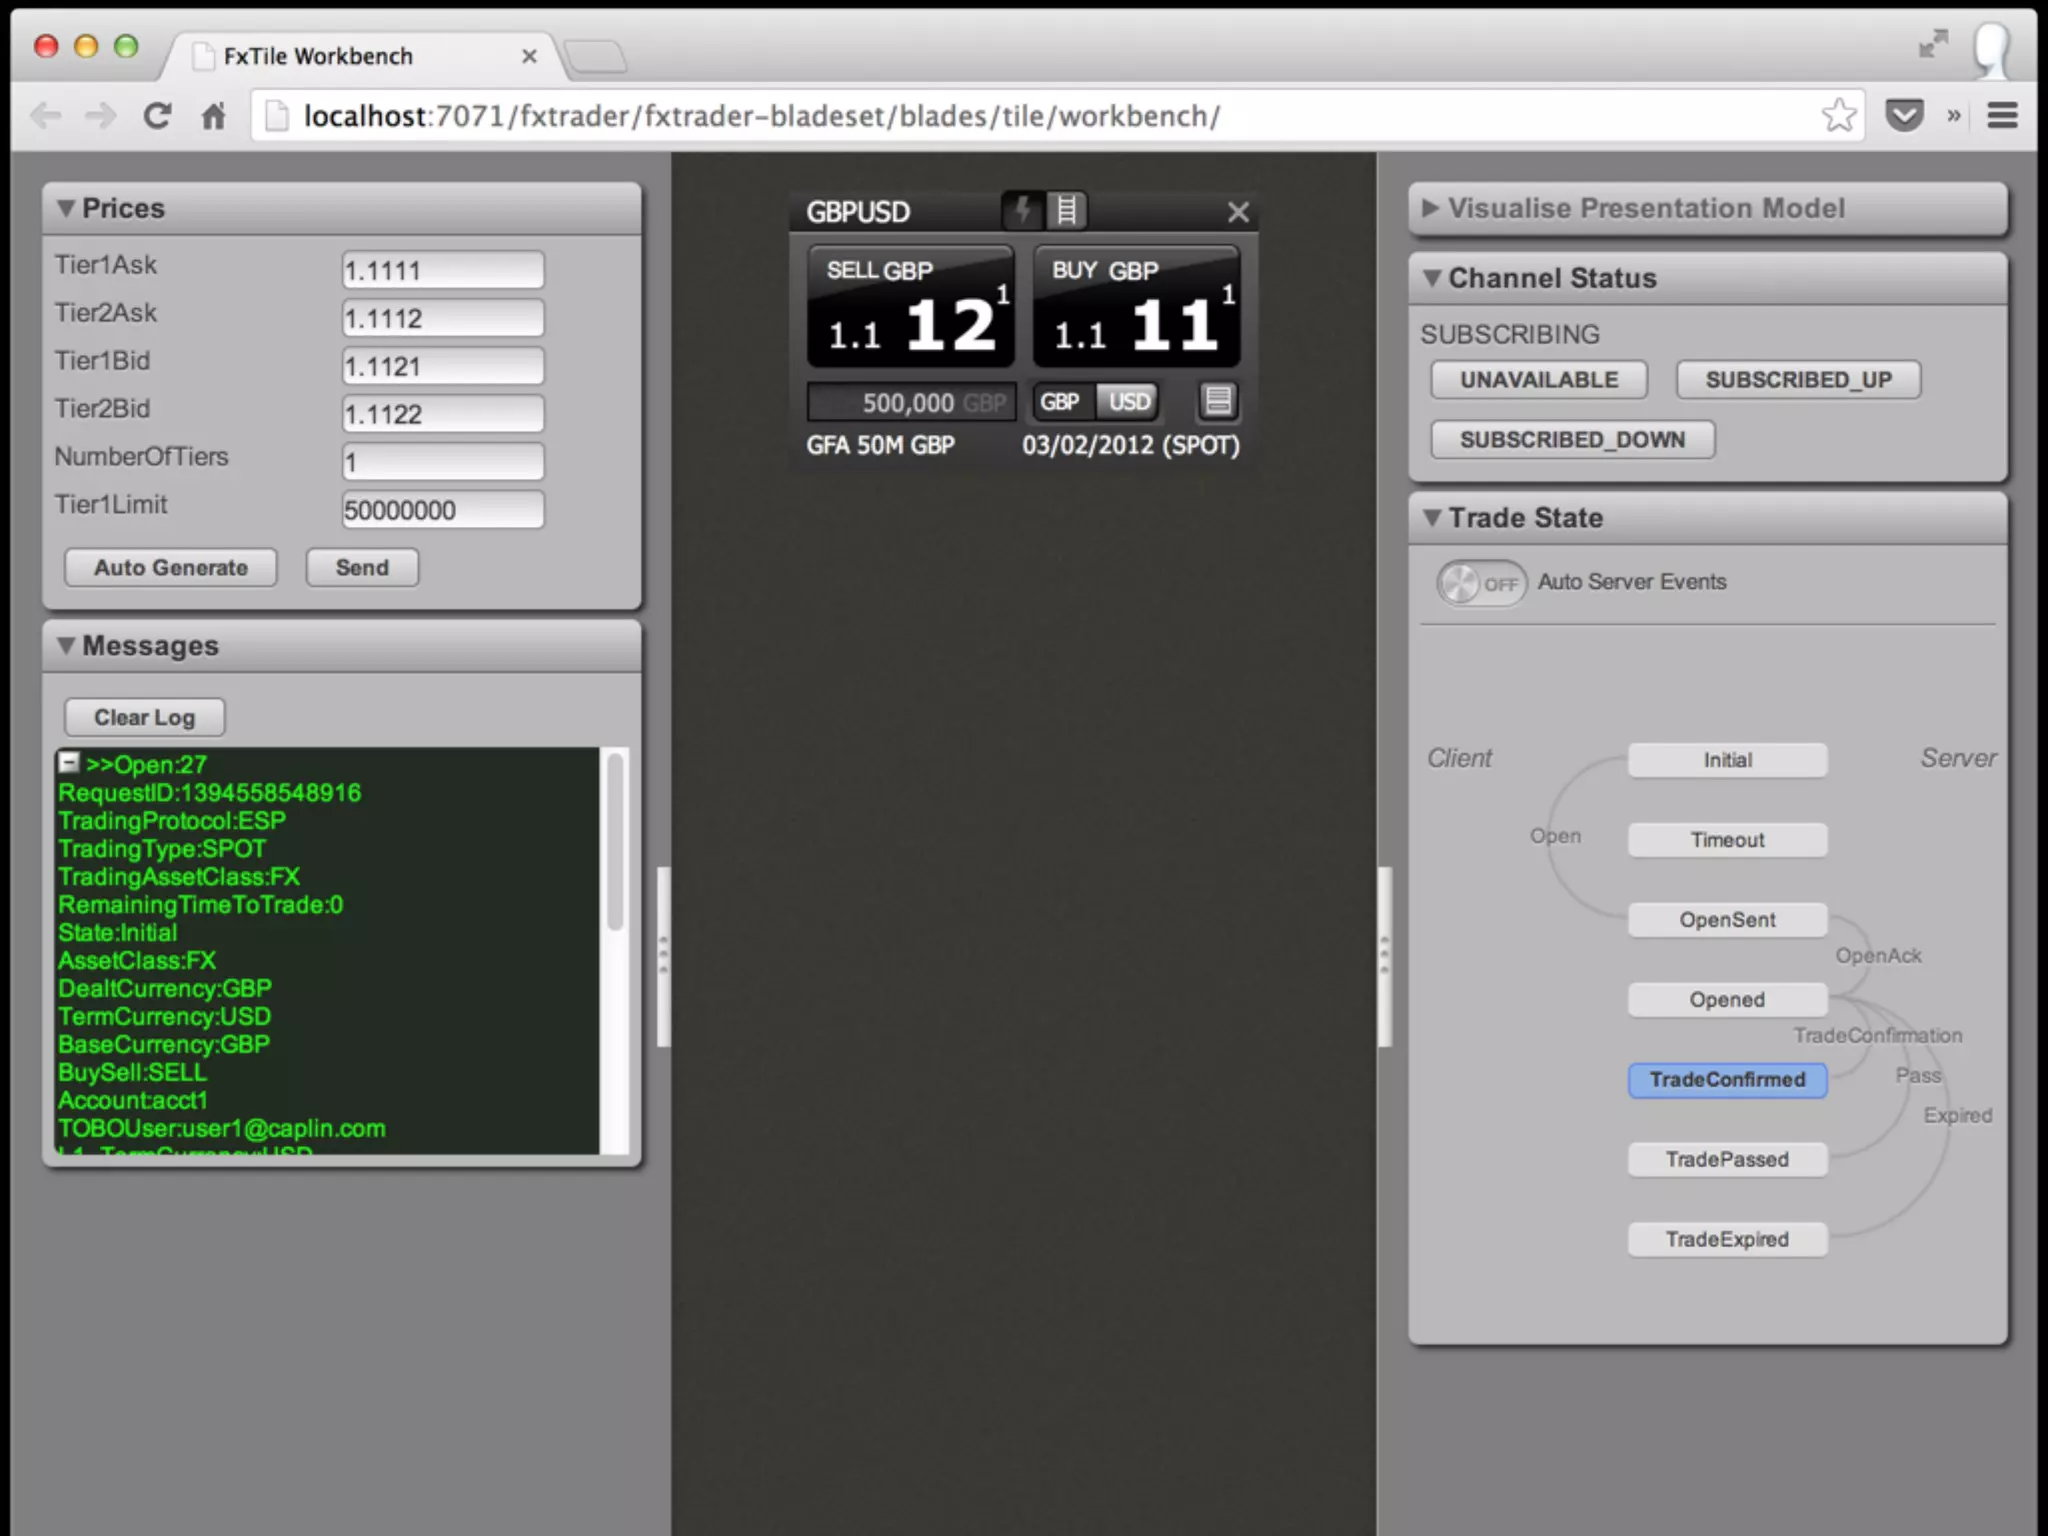Click the SELL GBP price button
Image resolution: width=2048 pixels, height=1536 pixels.
(x=910, y=307)
